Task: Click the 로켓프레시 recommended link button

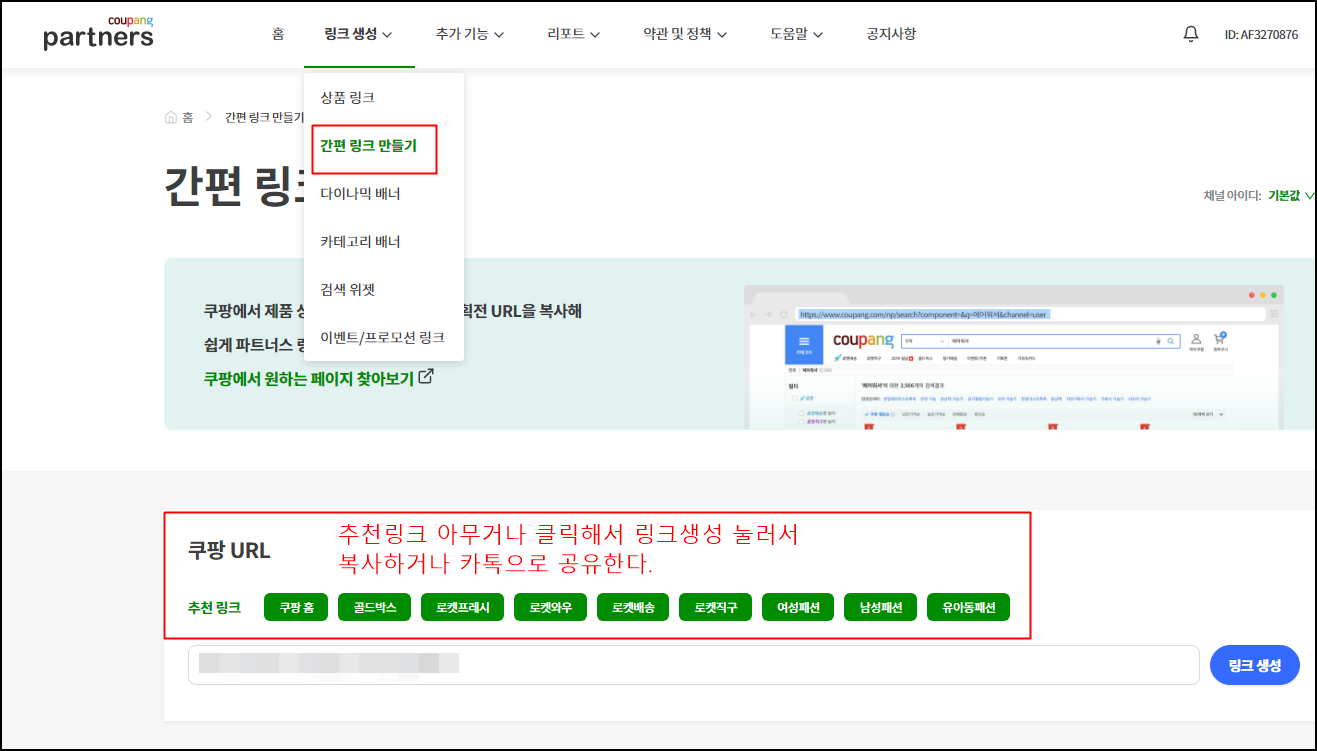Action: [x=462, y=607]
